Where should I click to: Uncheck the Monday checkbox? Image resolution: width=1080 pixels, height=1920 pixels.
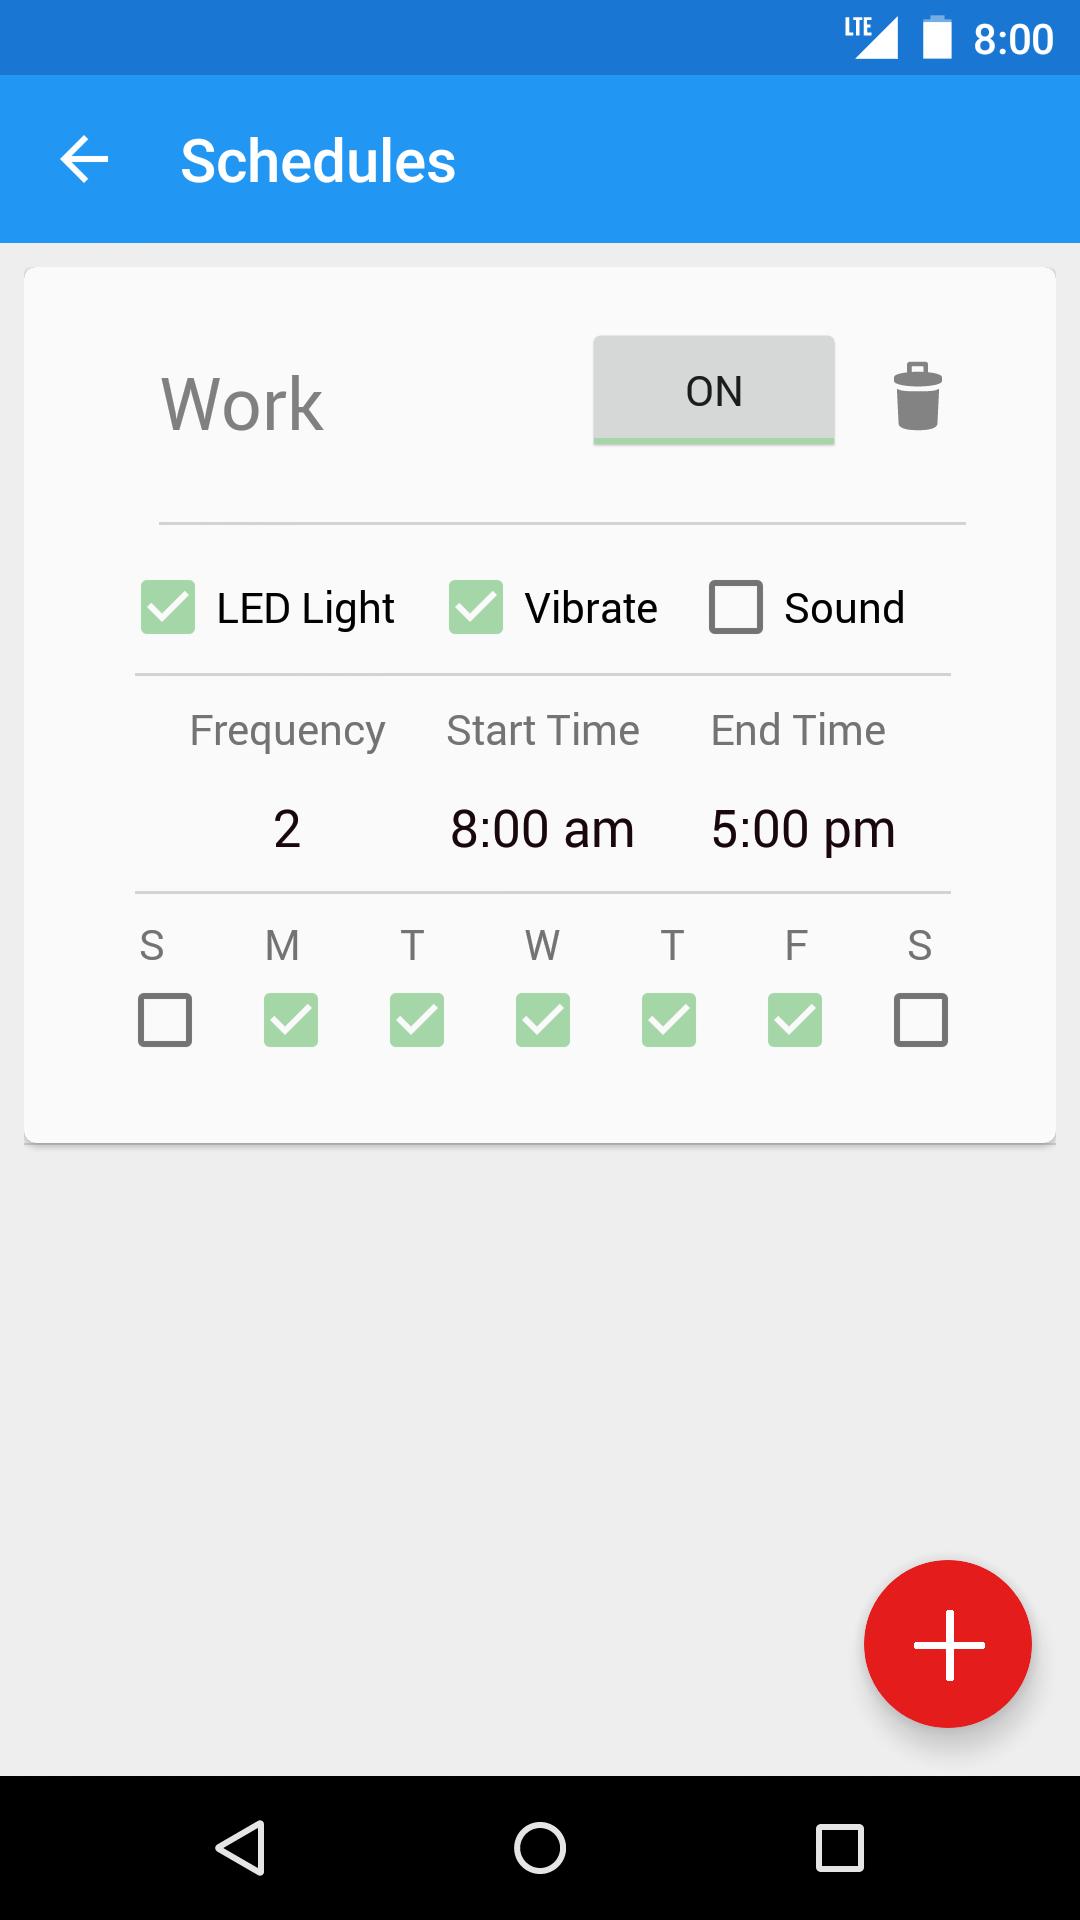(291, 1020)
